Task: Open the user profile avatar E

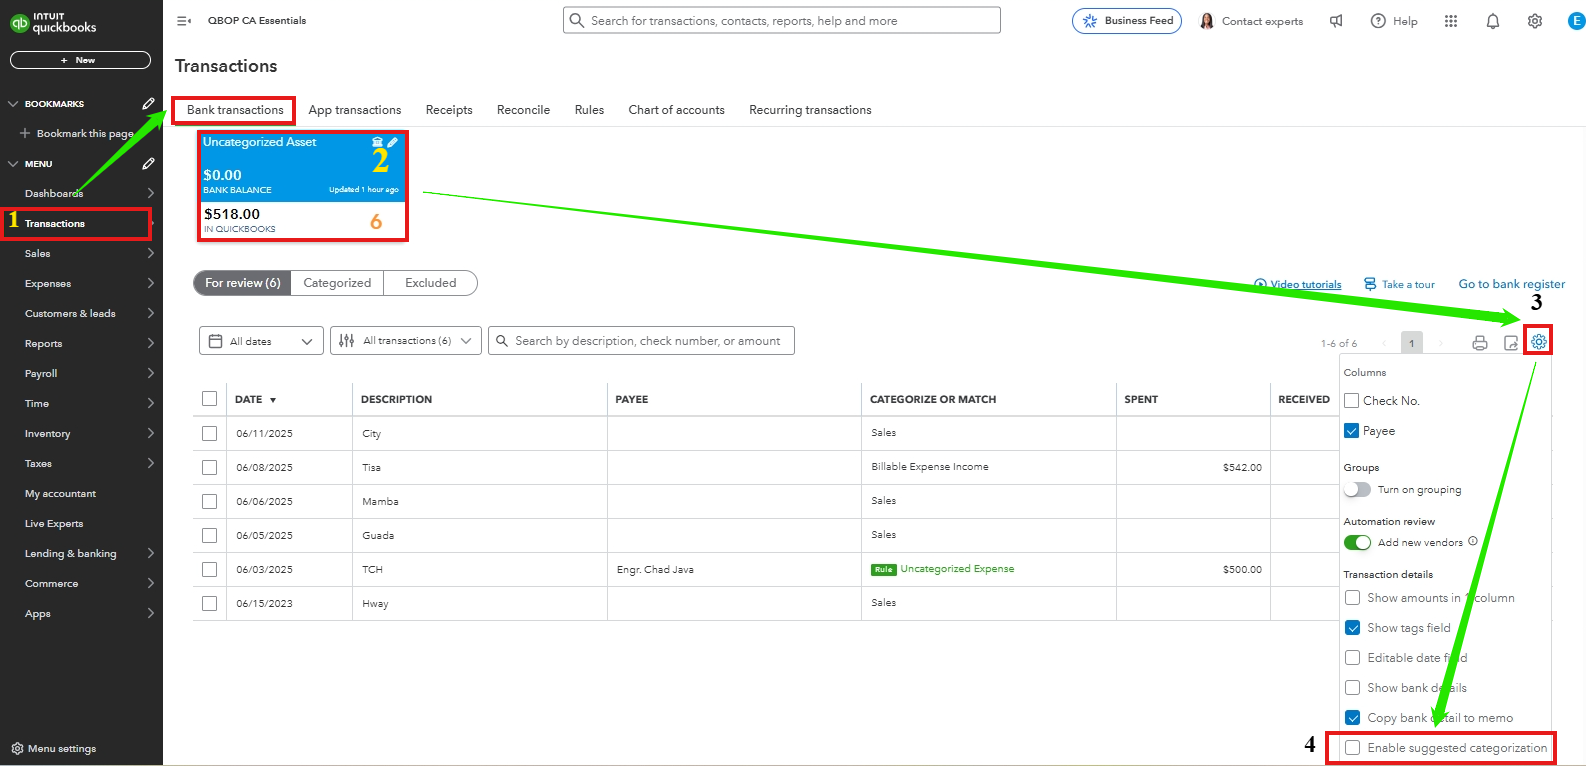Action: pos(1576,21)
